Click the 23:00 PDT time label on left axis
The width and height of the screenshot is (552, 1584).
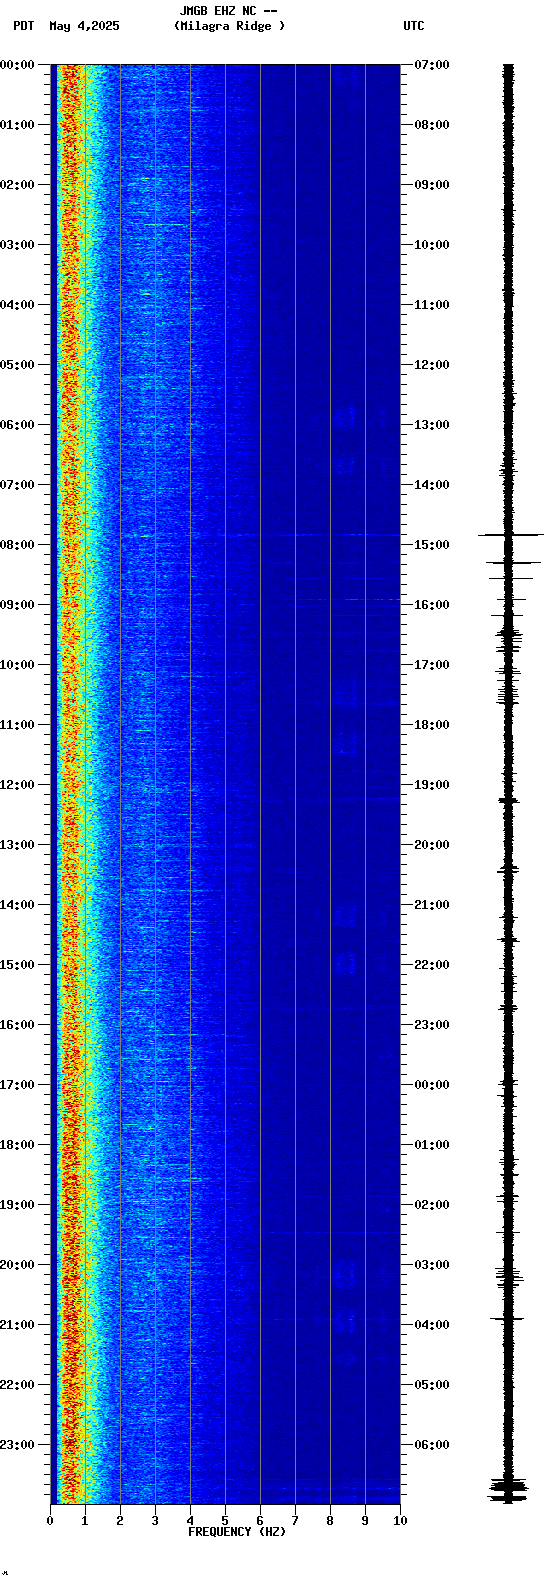(17, 1445)
